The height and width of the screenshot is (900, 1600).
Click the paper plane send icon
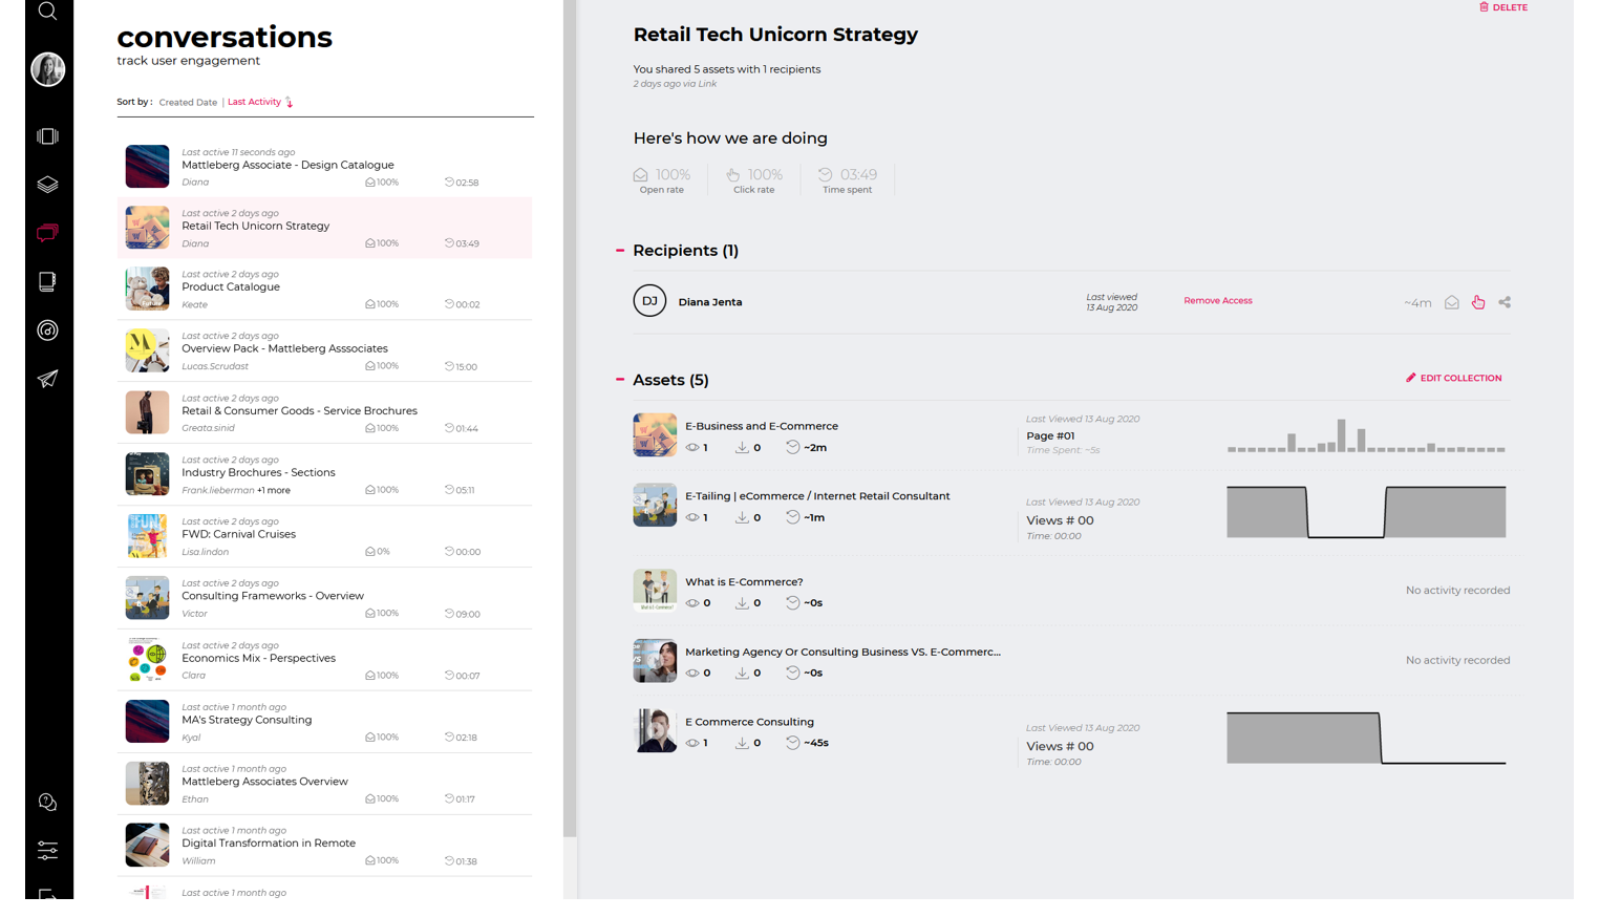point(47,379)
